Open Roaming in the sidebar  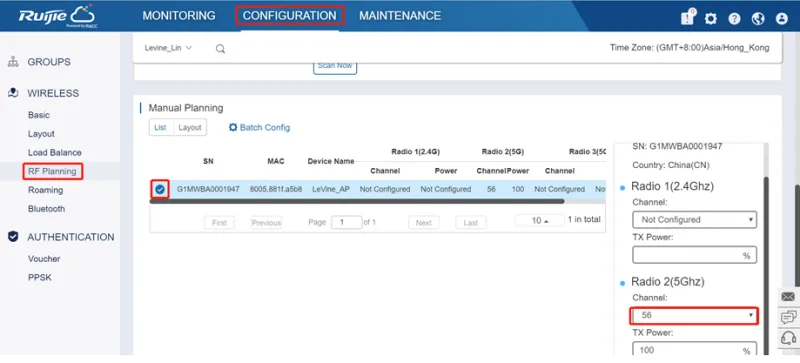(45, 190)
